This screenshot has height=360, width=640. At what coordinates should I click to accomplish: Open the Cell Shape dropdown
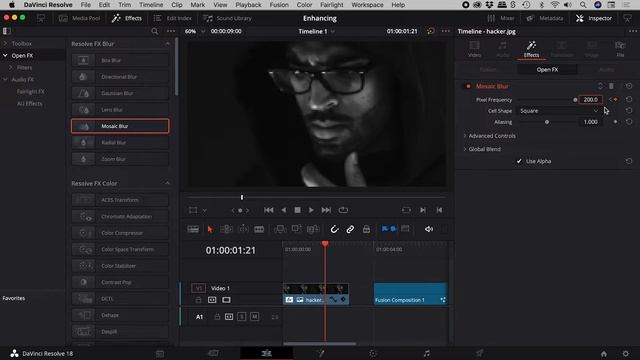point(559,111)
